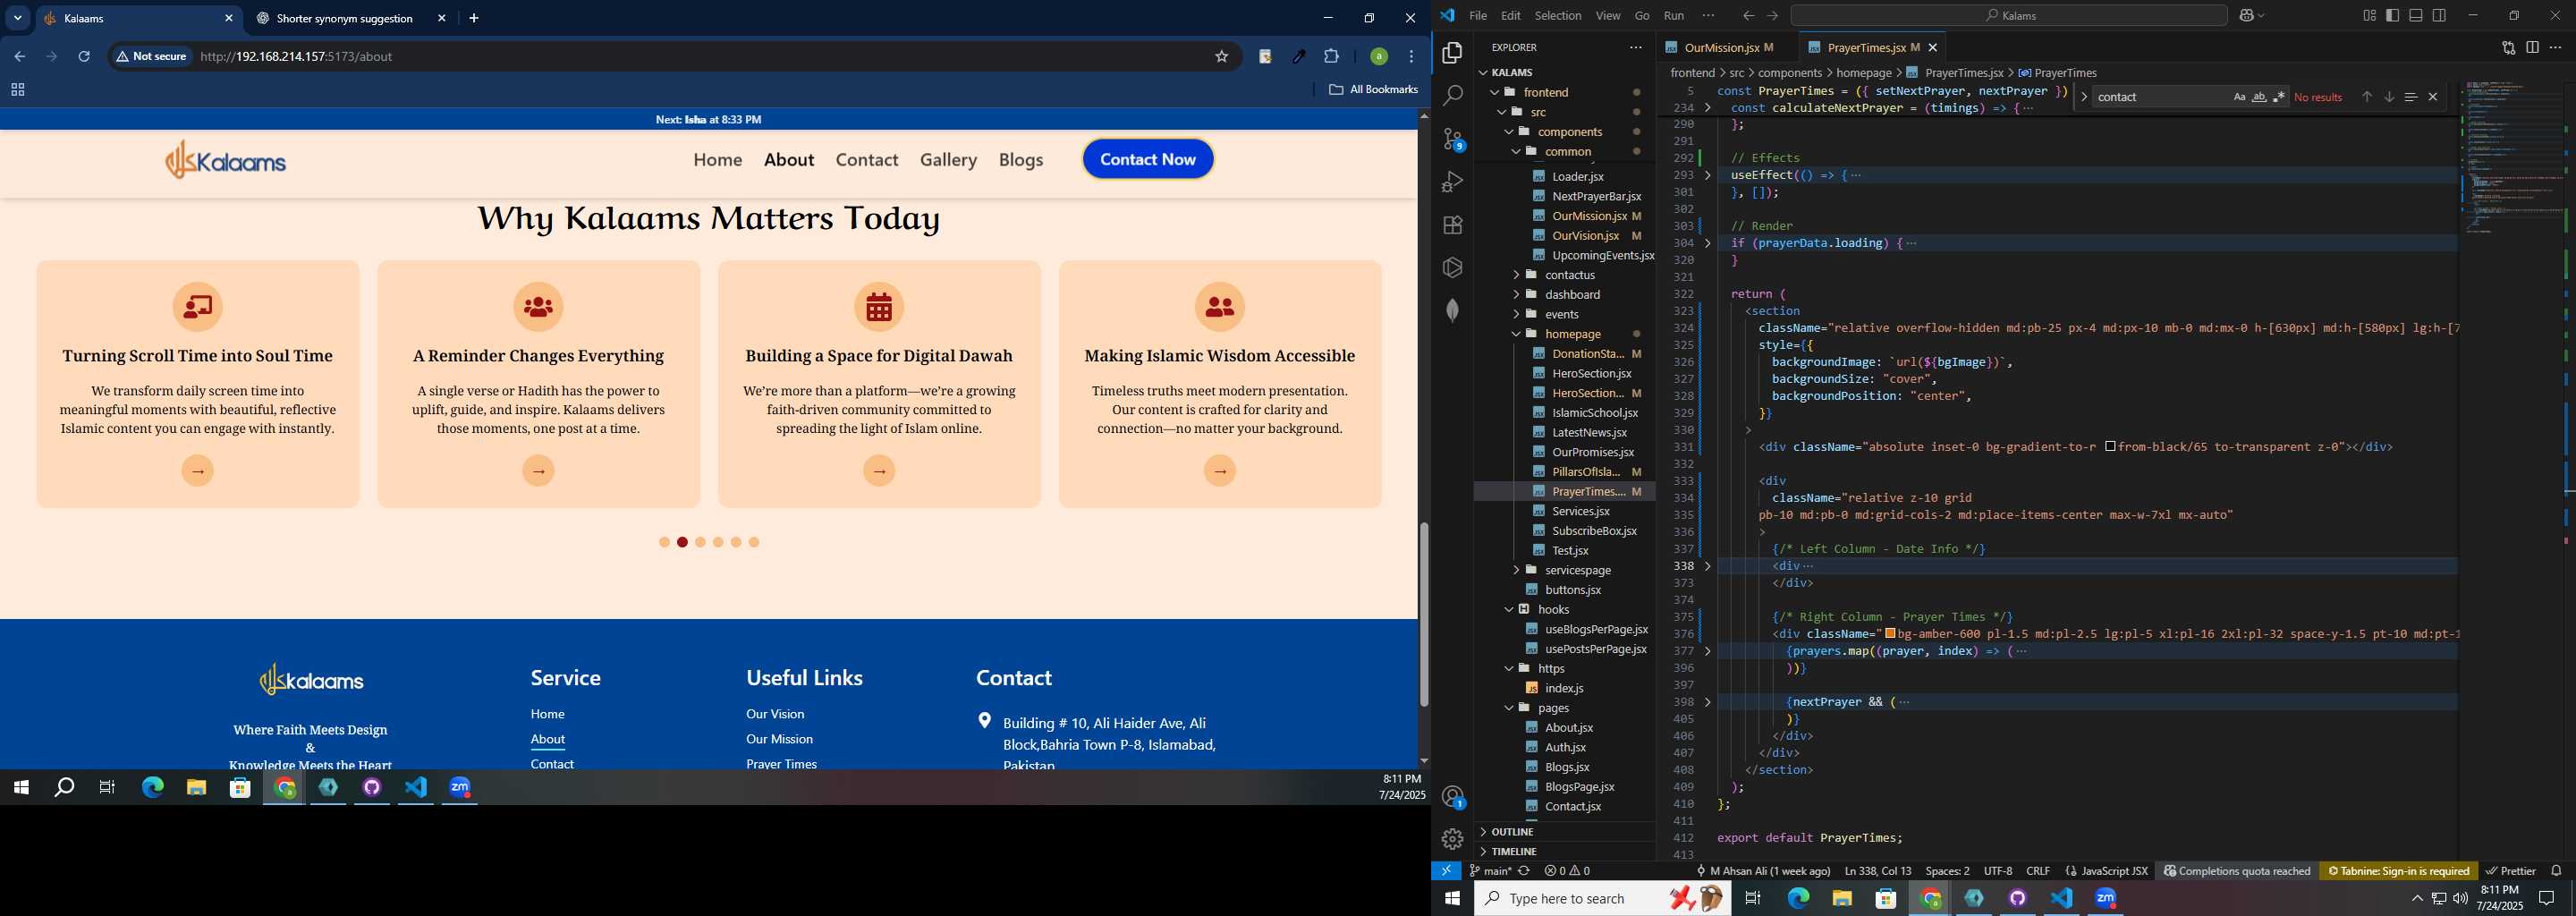
Task: Open remote window indicator in status bar
Action: point(1446,871)
